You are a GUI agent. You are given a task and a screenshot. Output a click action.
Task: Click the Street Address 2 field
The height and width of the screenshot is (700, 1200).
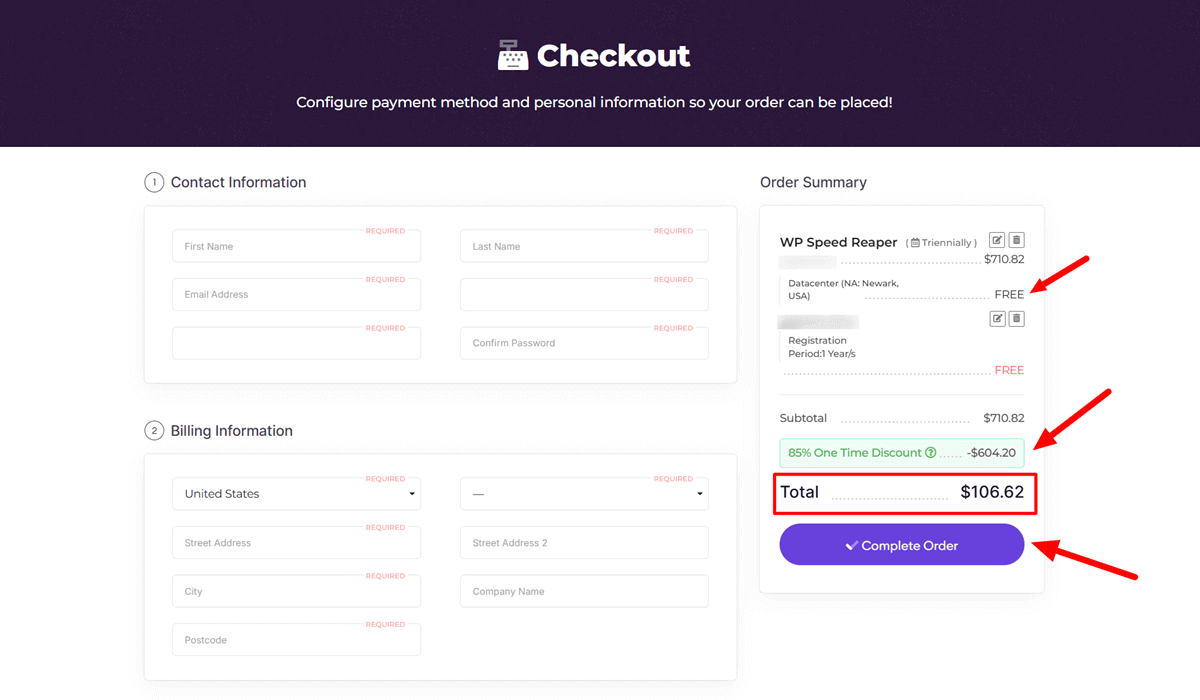click(x=584, y=543)
